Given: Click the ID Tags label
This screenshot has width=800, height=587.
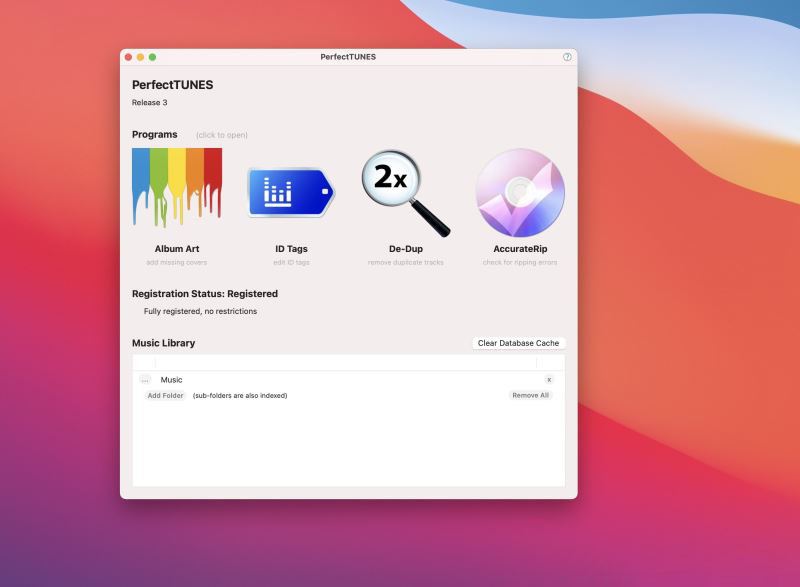Looking at the screenshot, I should tap(291, 249).
